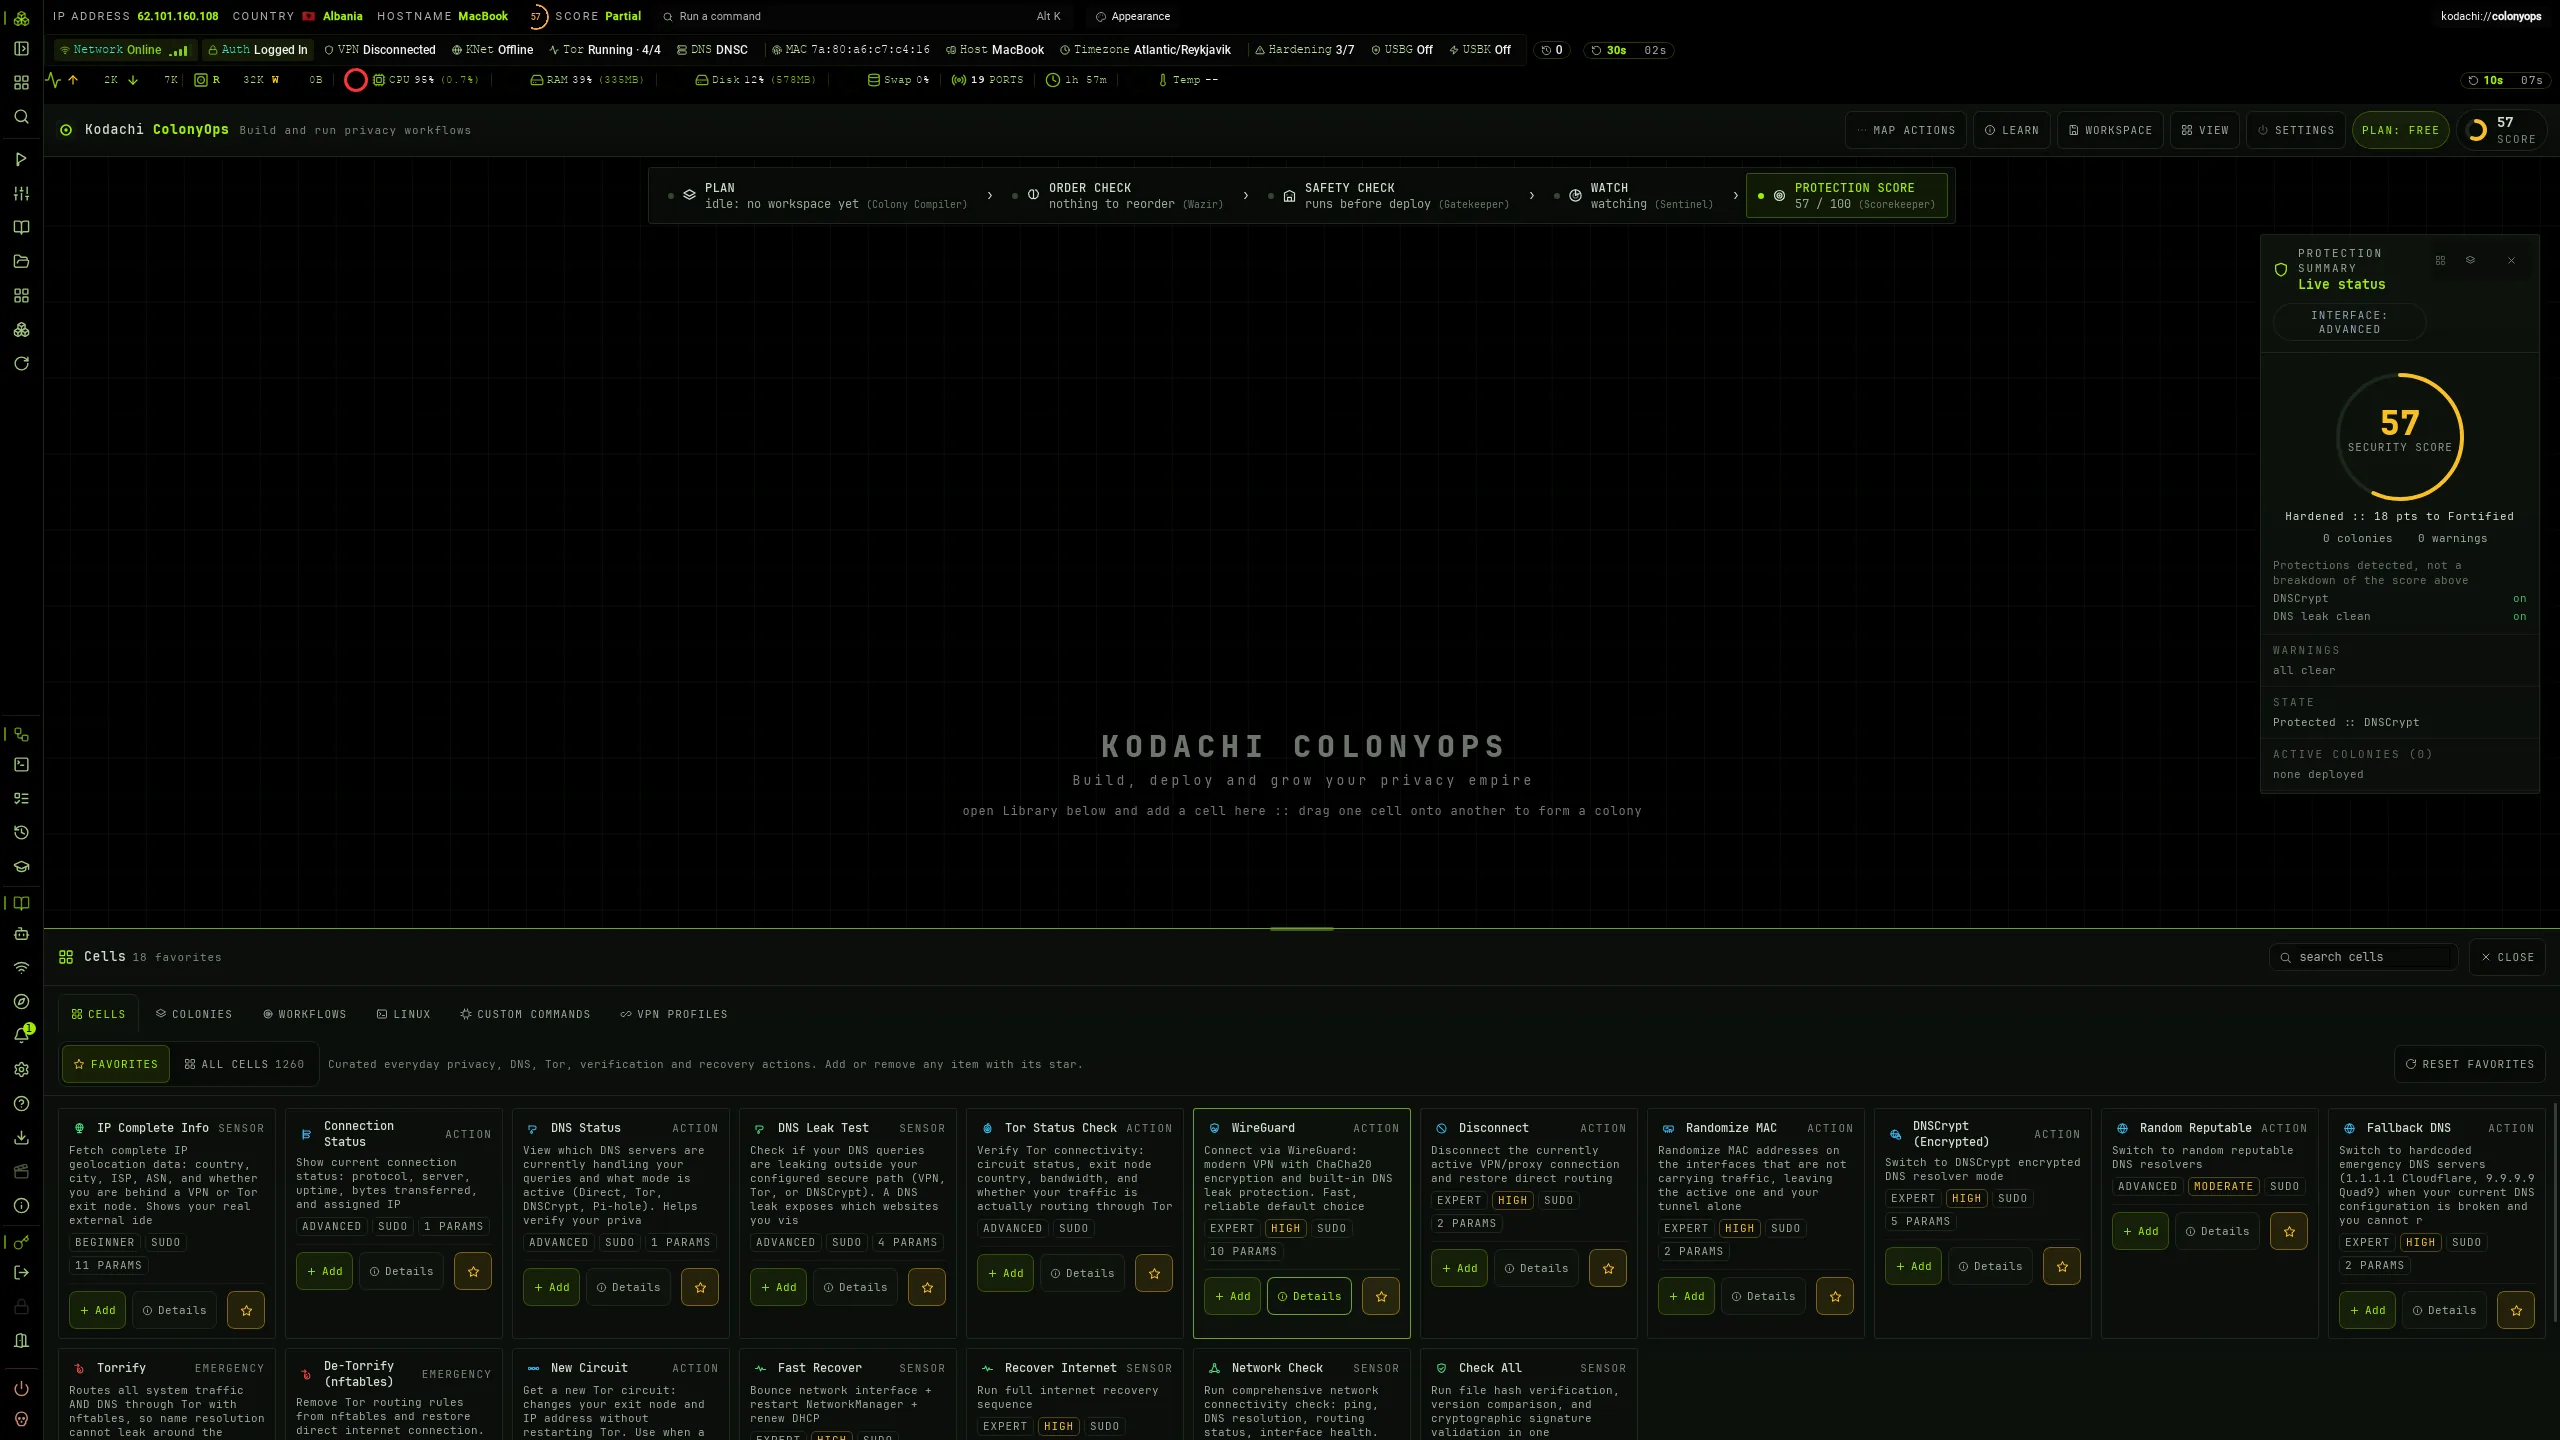Toggle VPN Disconnected status chip
This screenshot has height=1440, width=2560.
pos(380,50)
